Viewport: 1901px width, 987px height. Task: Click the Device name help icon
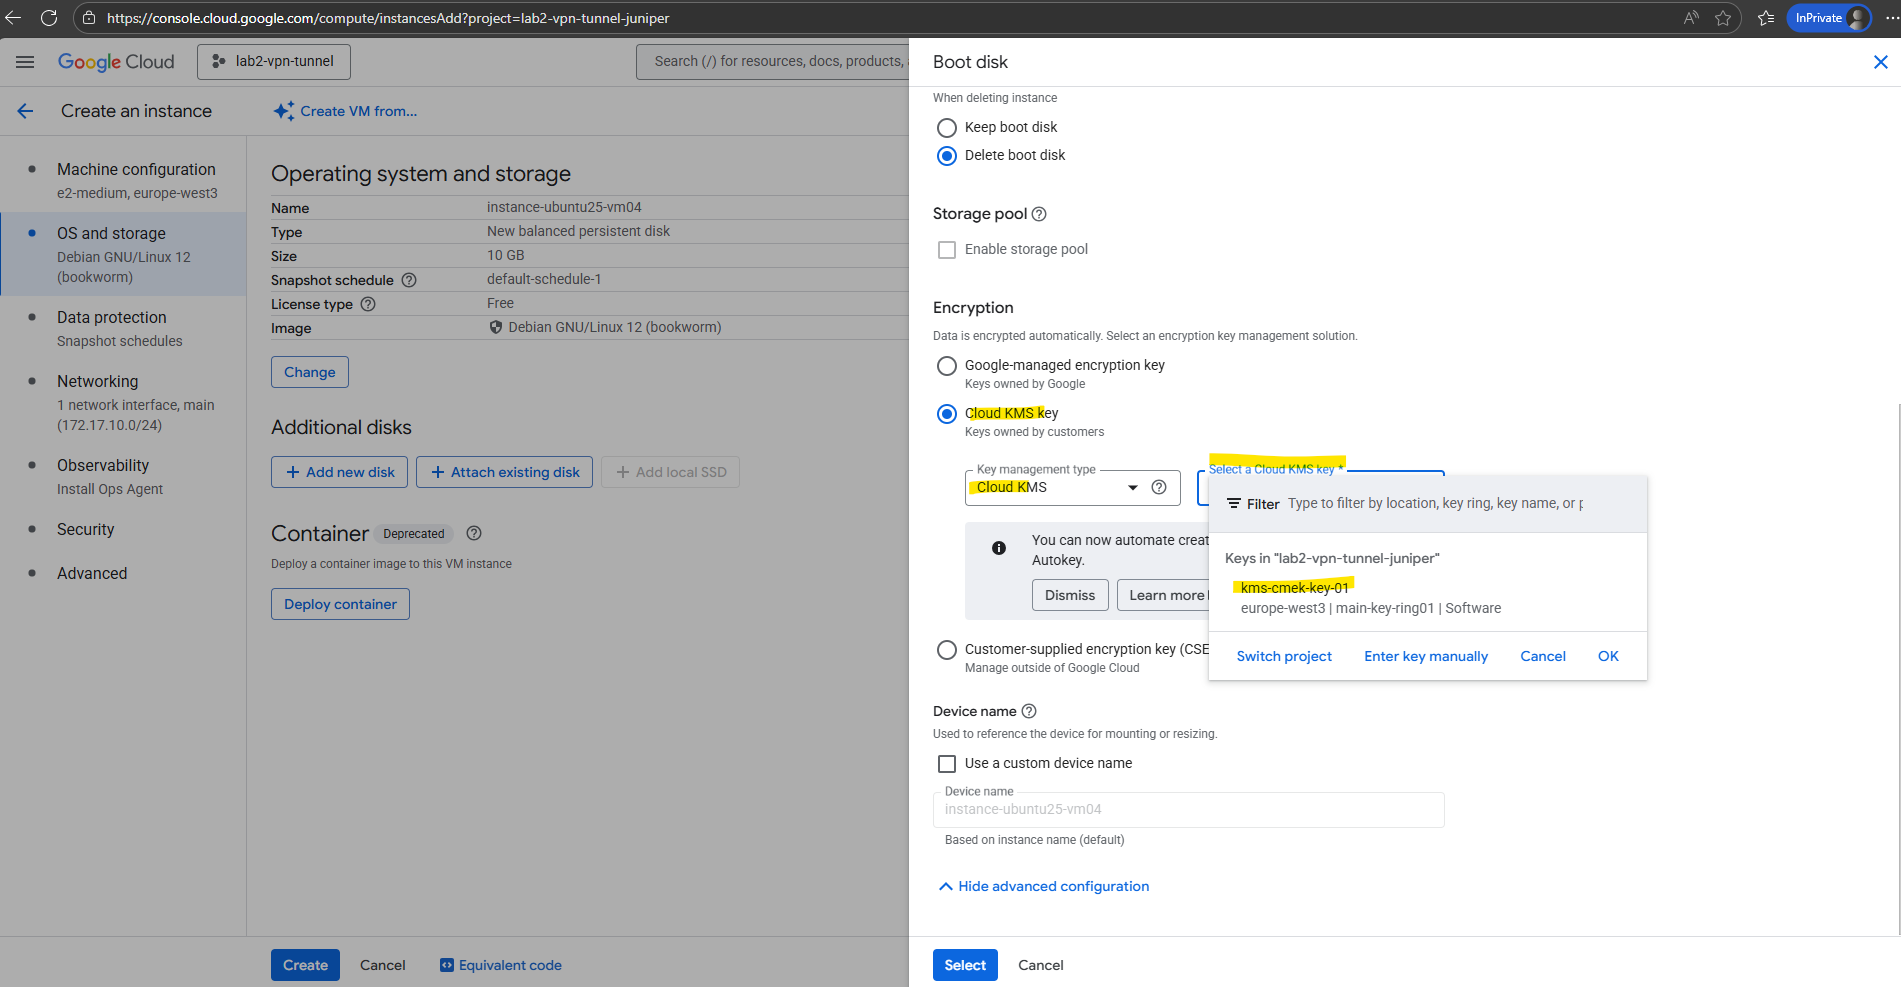click(1029, 711)
